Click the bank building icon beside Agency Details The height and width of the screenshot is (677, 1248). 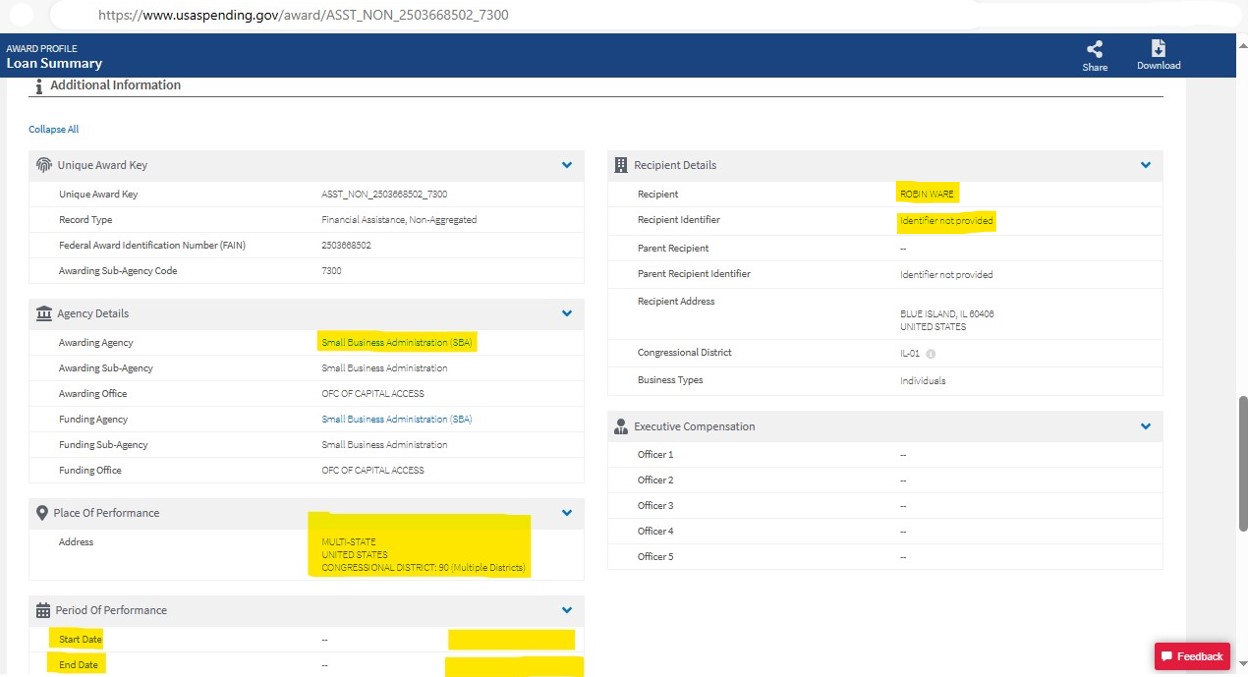pos(43,314)
